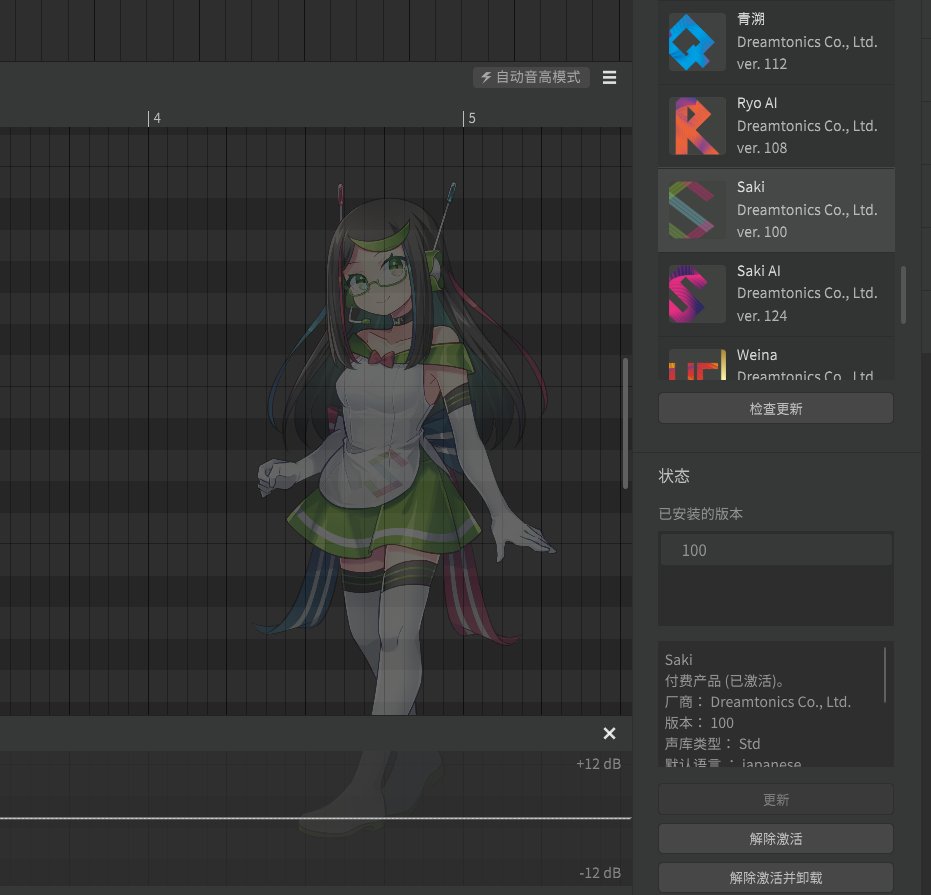The width and height of the screenshot is (931, 895).
Task: Click 'ver. 112' under 青溯
Action: (762, 64)
